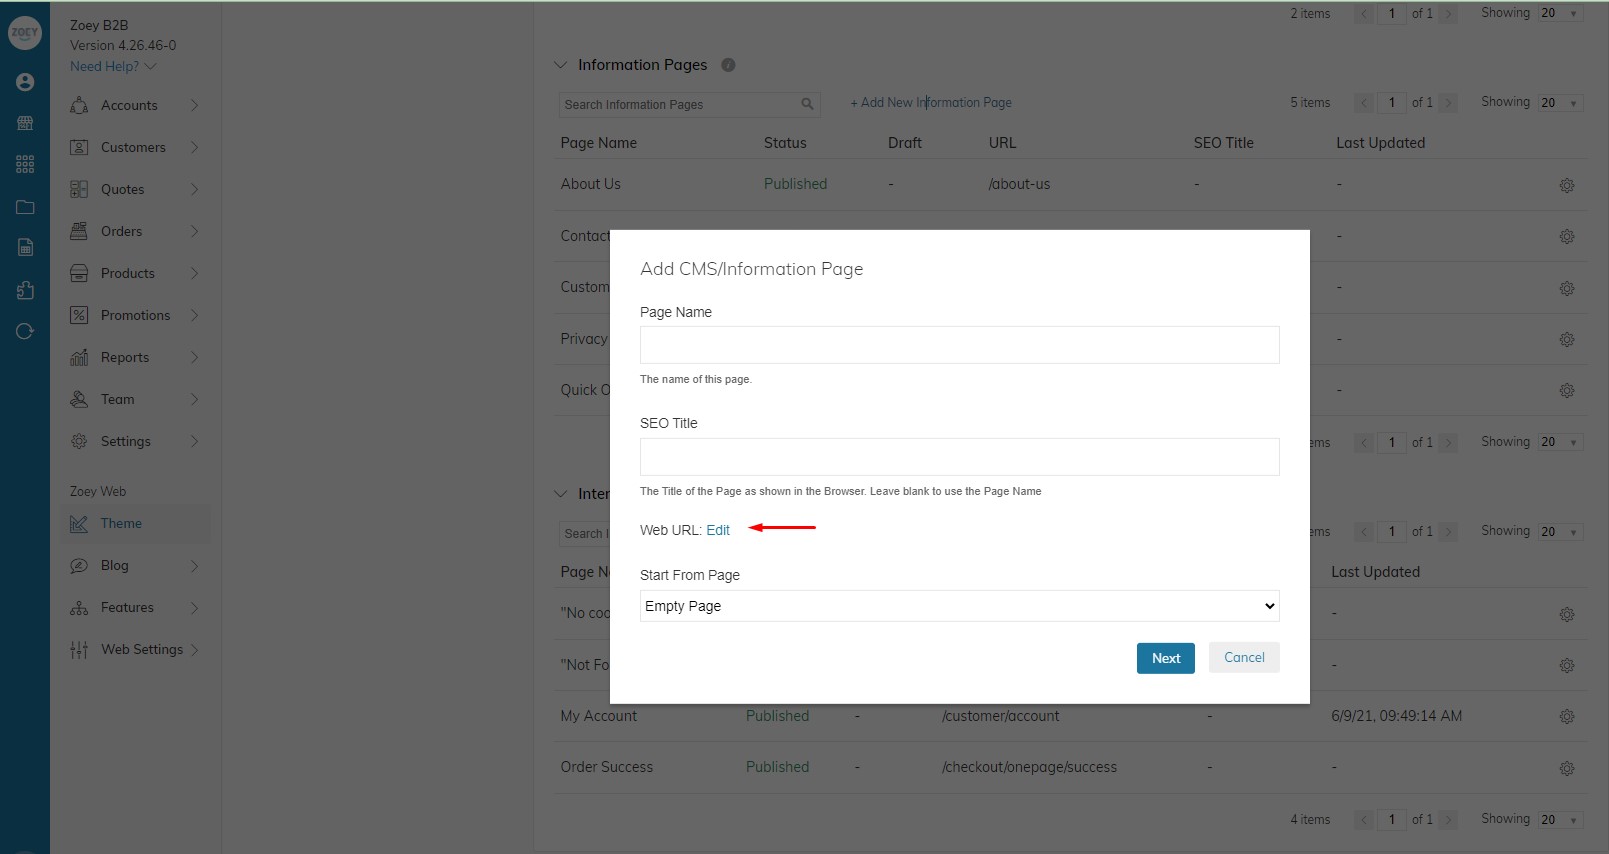1609x854 pixels.
Task: Click the Web Settings sliders icon
Action: [x=79, y=650]
